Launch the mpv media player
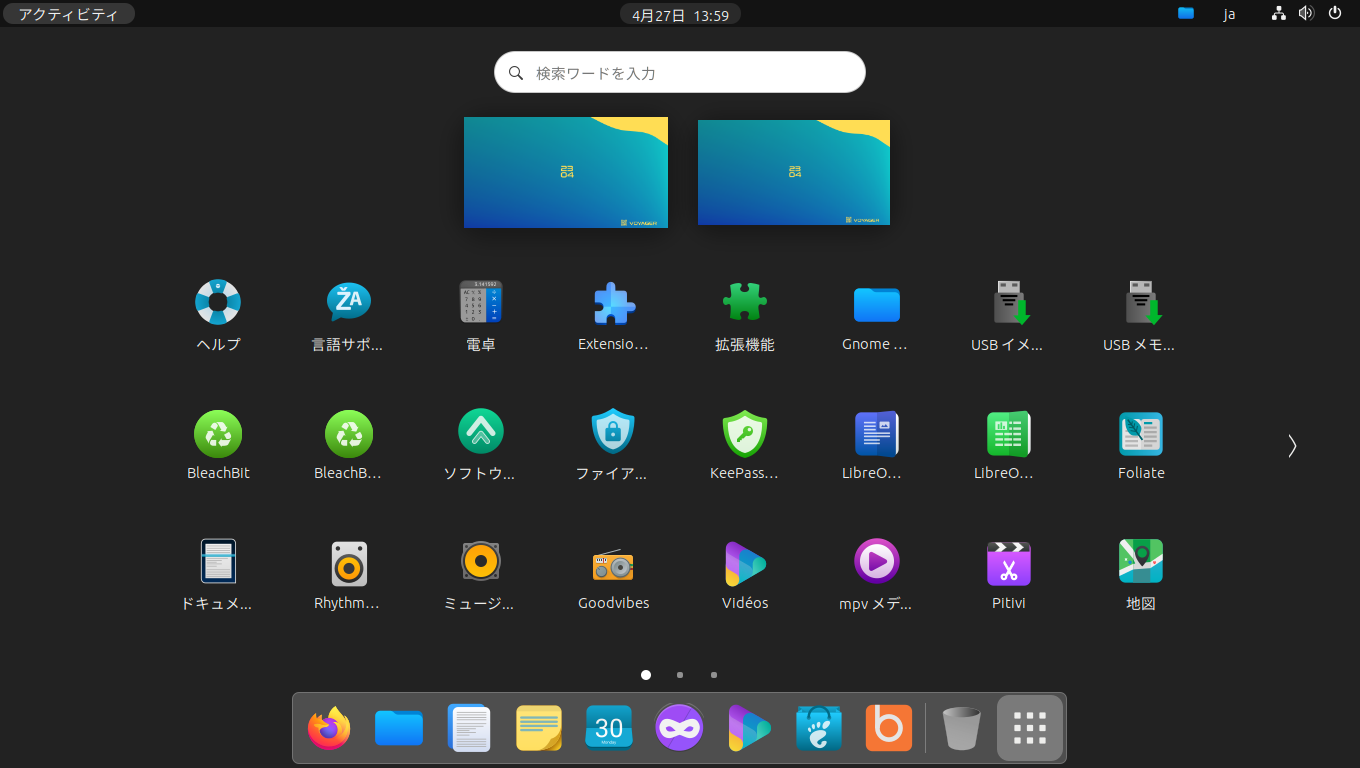 pos(876,563)
